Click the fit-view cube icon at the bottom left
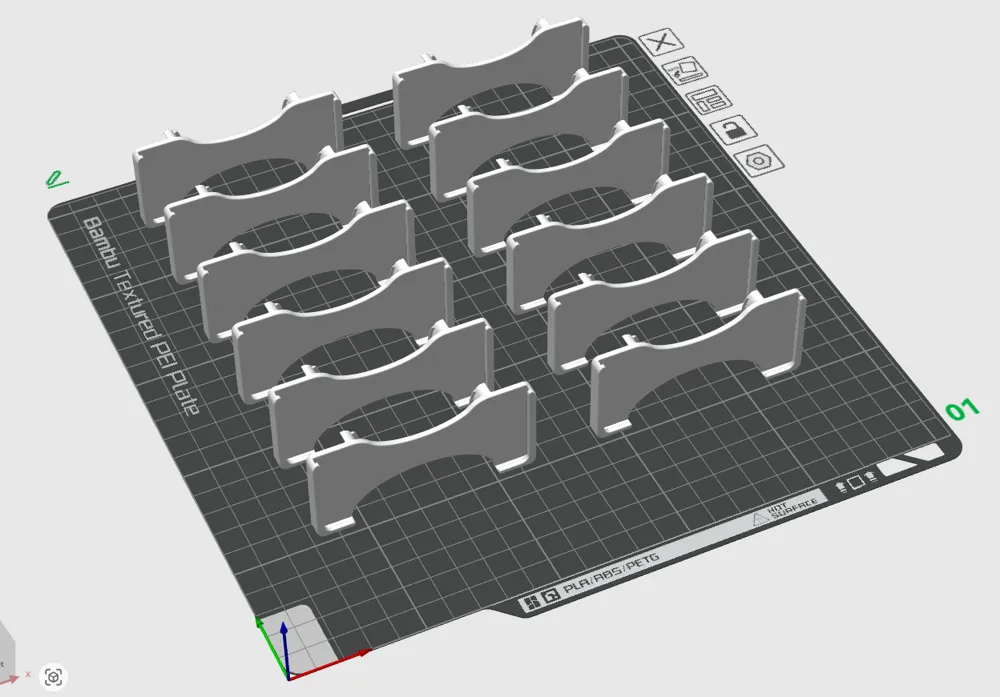 pos(54,677)
